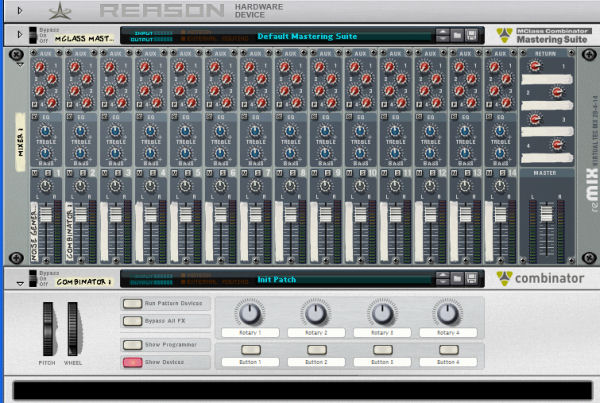Viewport: 600px width, 403px height.
Task: Solo mixer channel 2
Action: pos(83,173)
